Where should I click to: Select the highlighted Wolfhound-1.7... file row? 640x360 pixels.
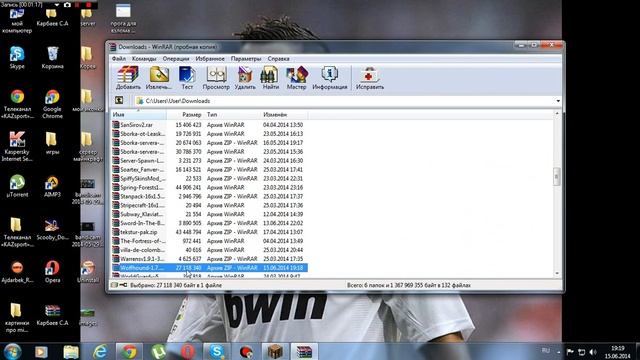coord(209,268)
